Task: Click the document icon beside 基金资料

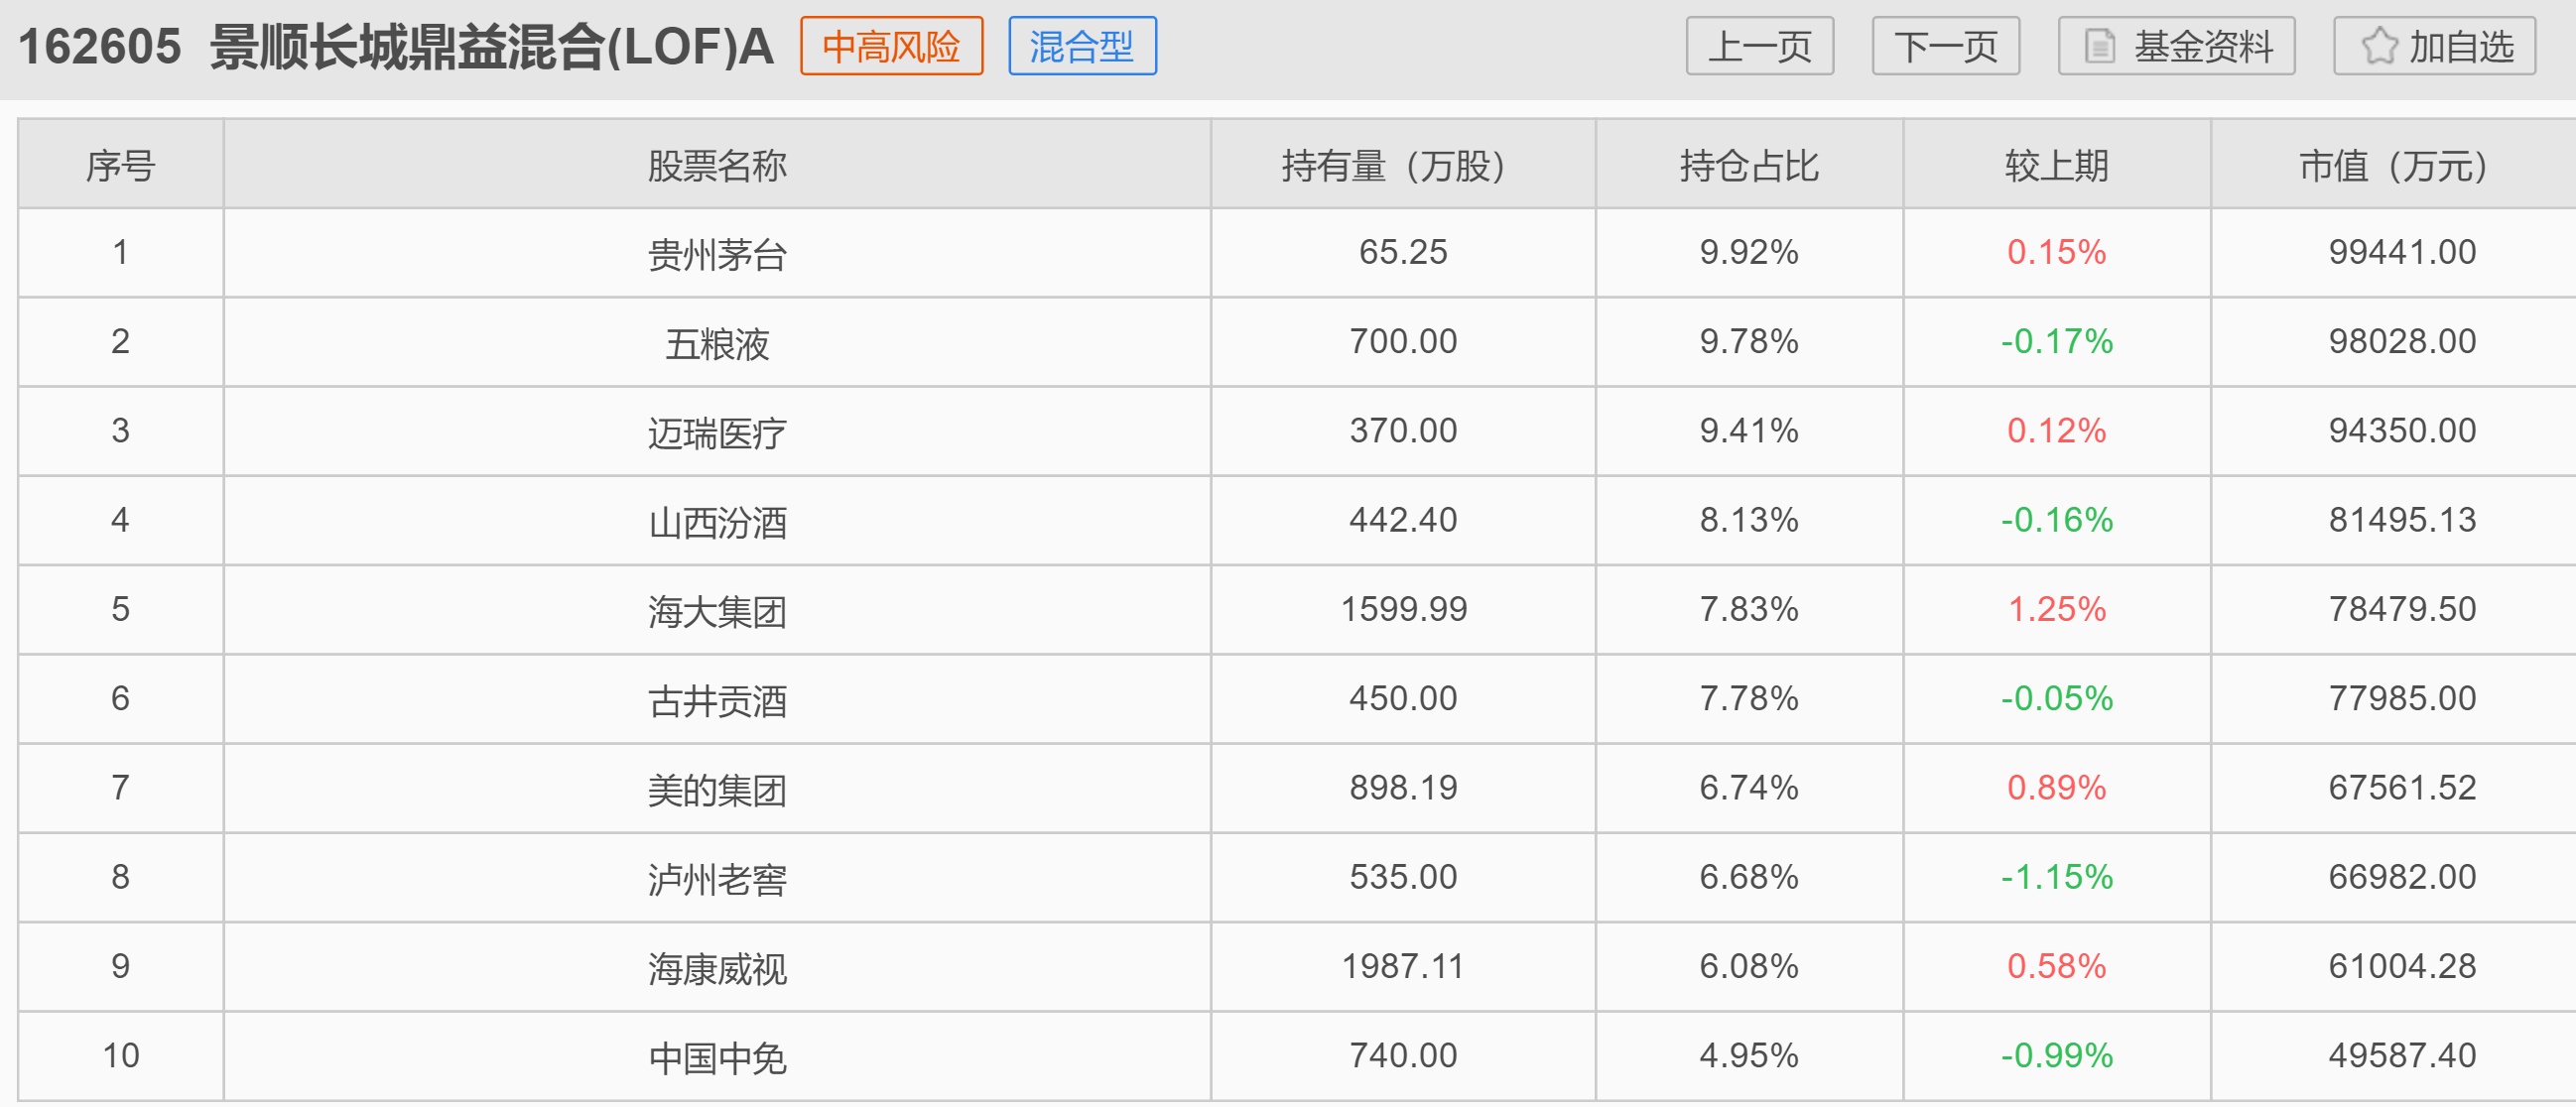Action: coord(2099,47)
